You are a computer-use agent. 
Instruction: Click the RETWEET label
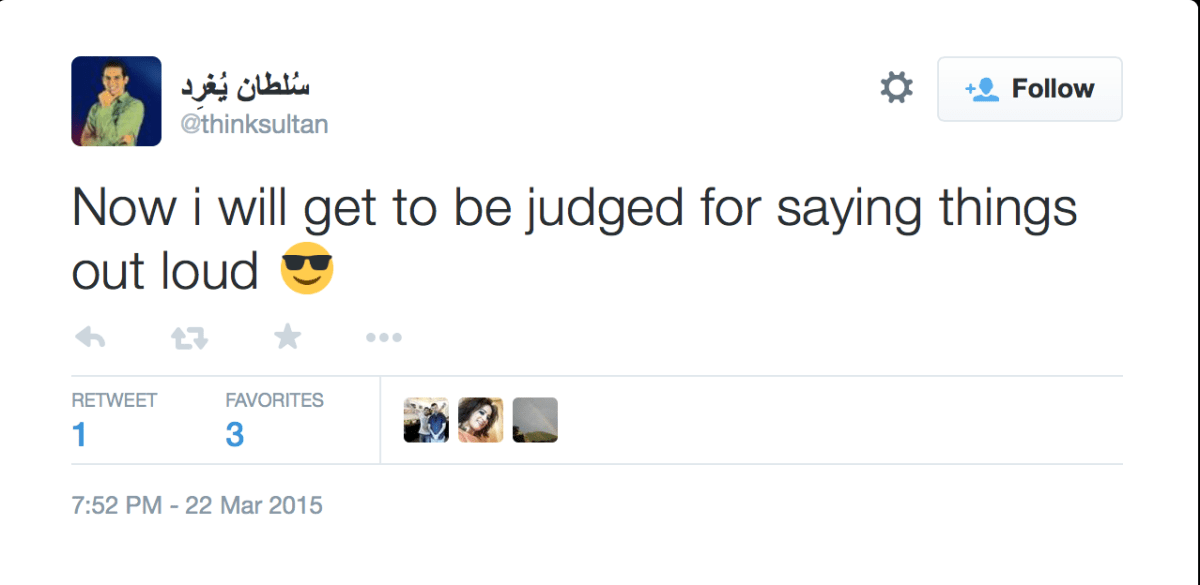114,400
